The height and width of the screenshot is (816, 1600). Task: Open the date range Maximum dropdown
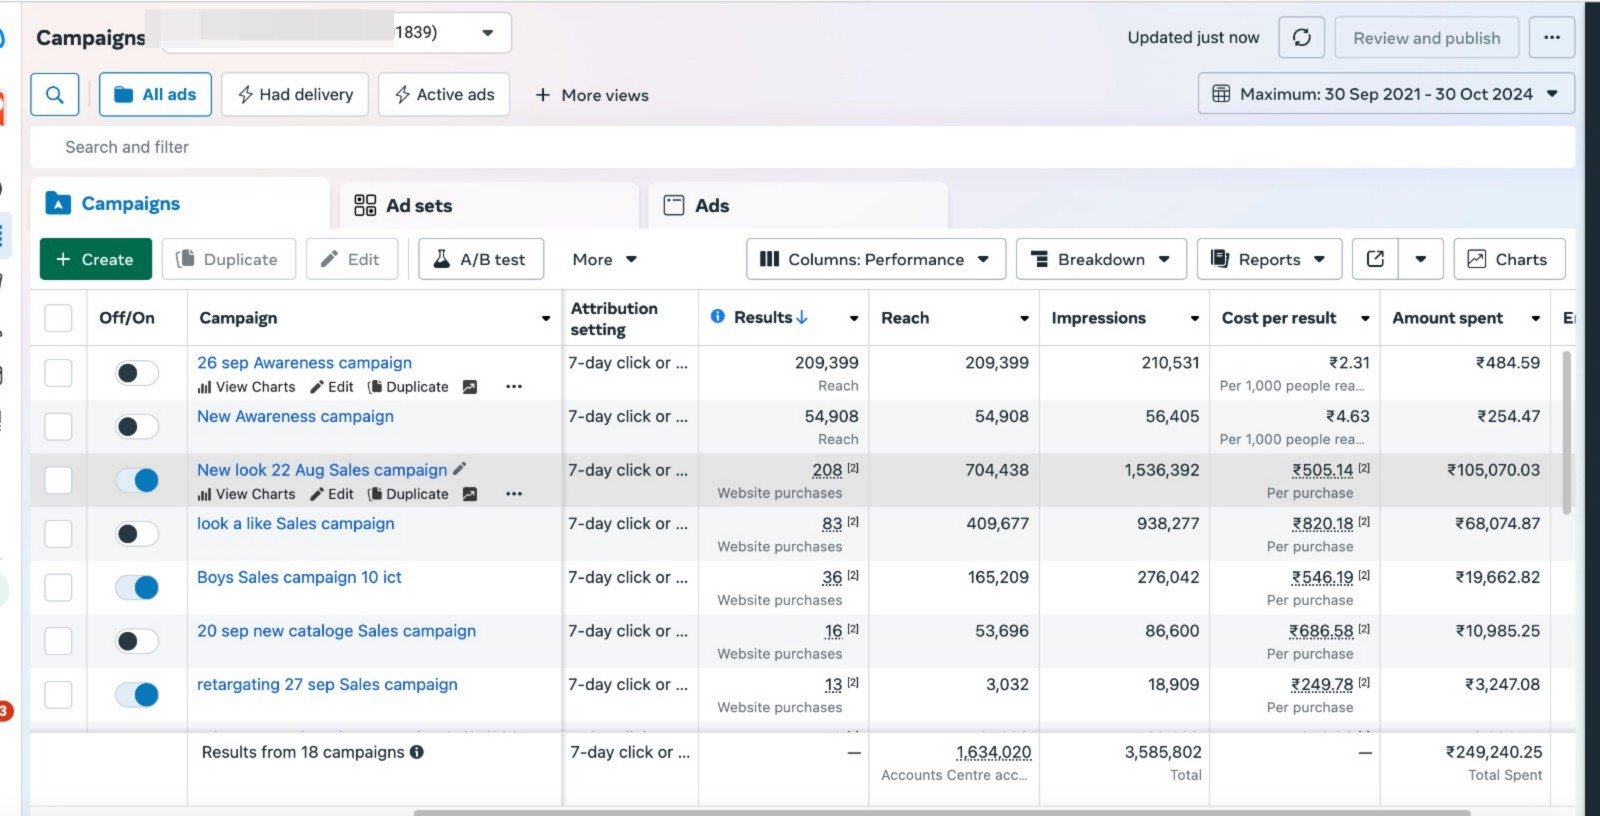click(1386, 94)
